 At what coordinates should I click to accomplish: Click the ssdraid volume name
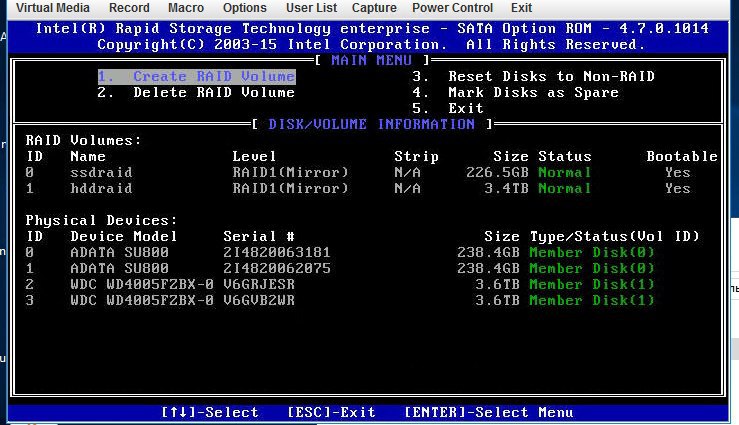tap(101, 172)
